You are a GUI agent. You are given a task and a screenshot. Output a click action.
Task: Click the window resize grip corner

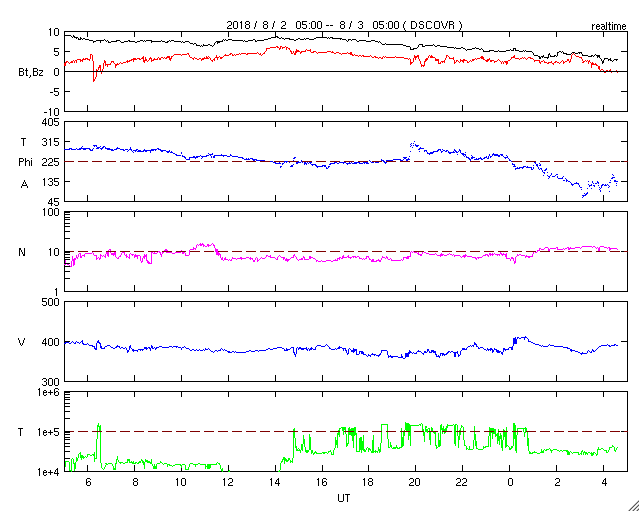(633, 505)
